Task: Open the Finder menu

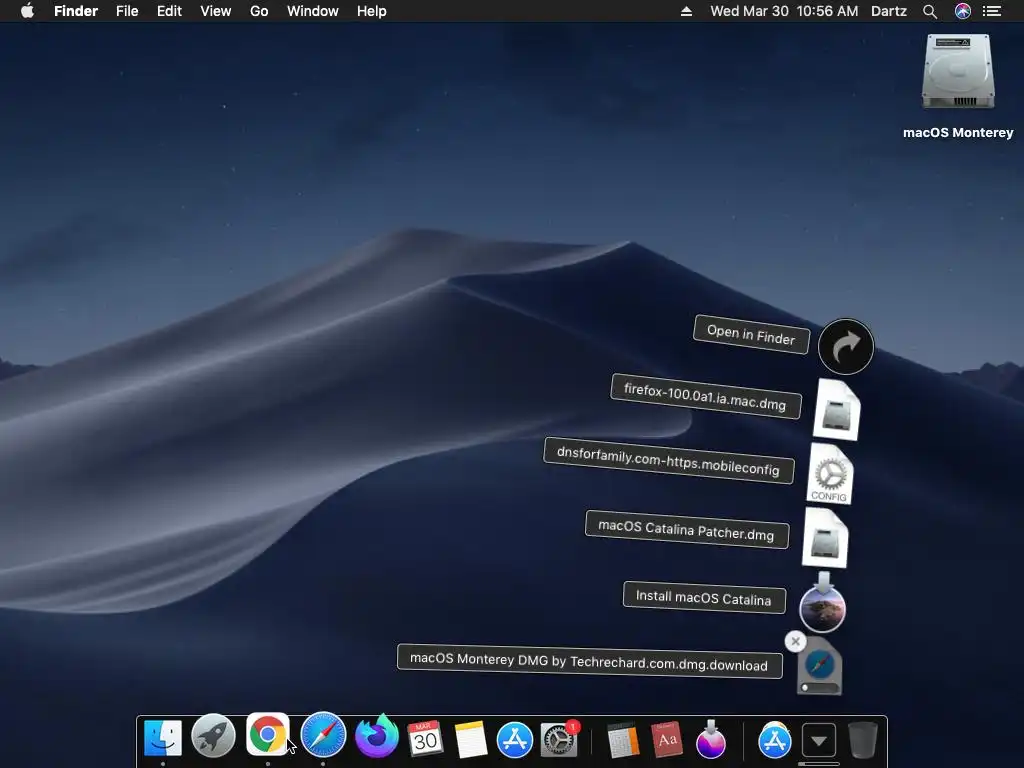Action: tap(76, 11)
